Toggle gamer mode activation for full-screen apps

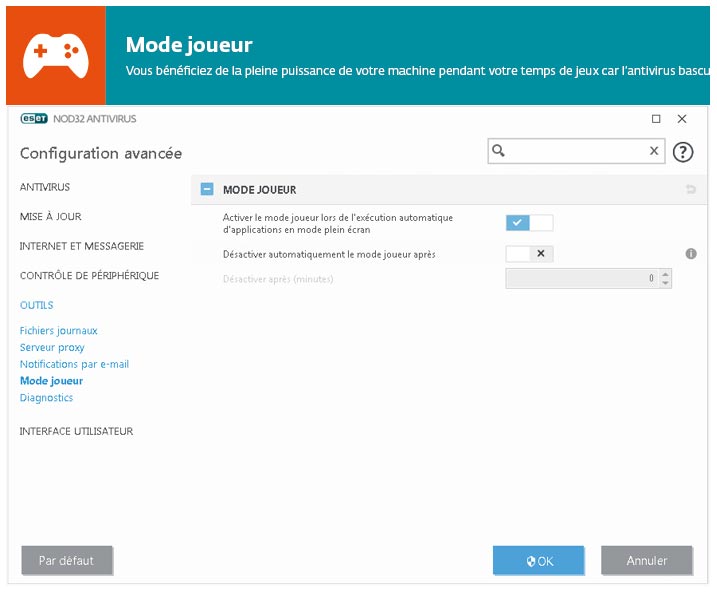coord(529,223)
